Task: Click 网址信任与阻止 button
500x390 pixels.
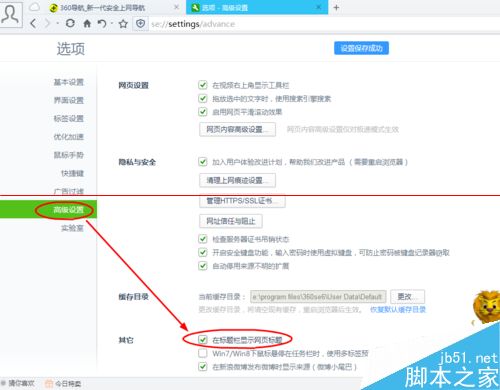Action: pos(231,221)
